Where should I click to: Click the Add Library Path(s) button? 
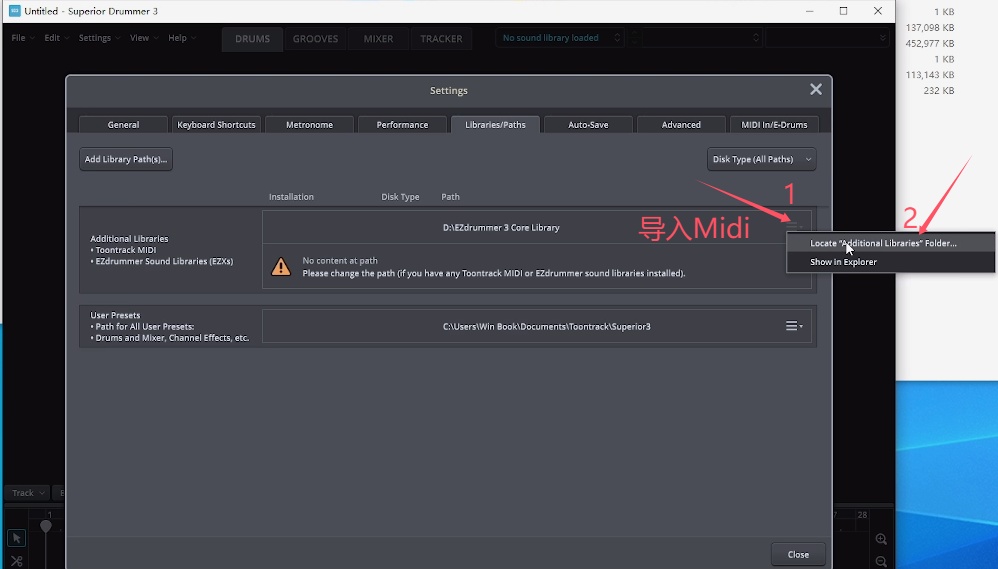tap(126, 159)
